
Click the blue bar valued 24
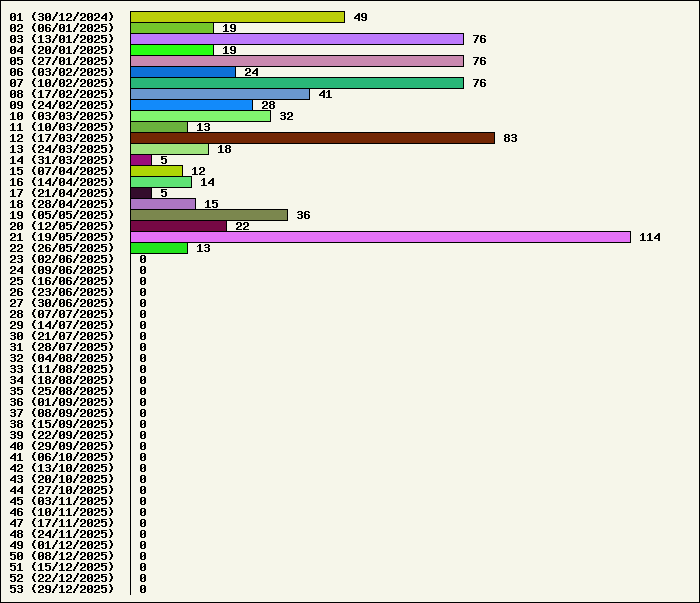pos(183,72)
